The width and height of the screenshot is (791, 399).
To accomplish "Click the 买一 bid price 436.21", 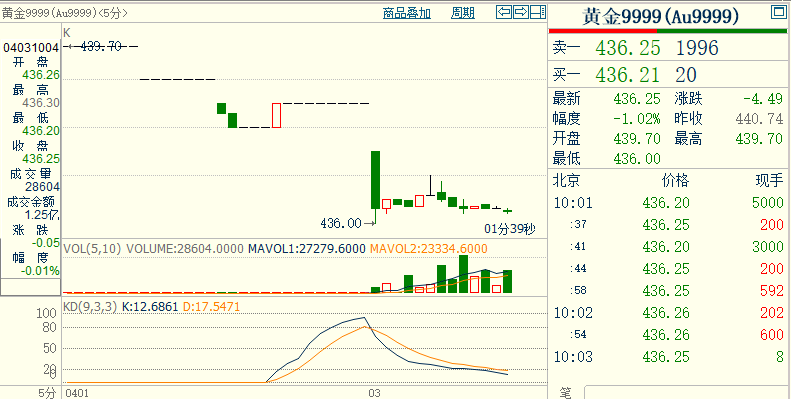I will [628, 75].
